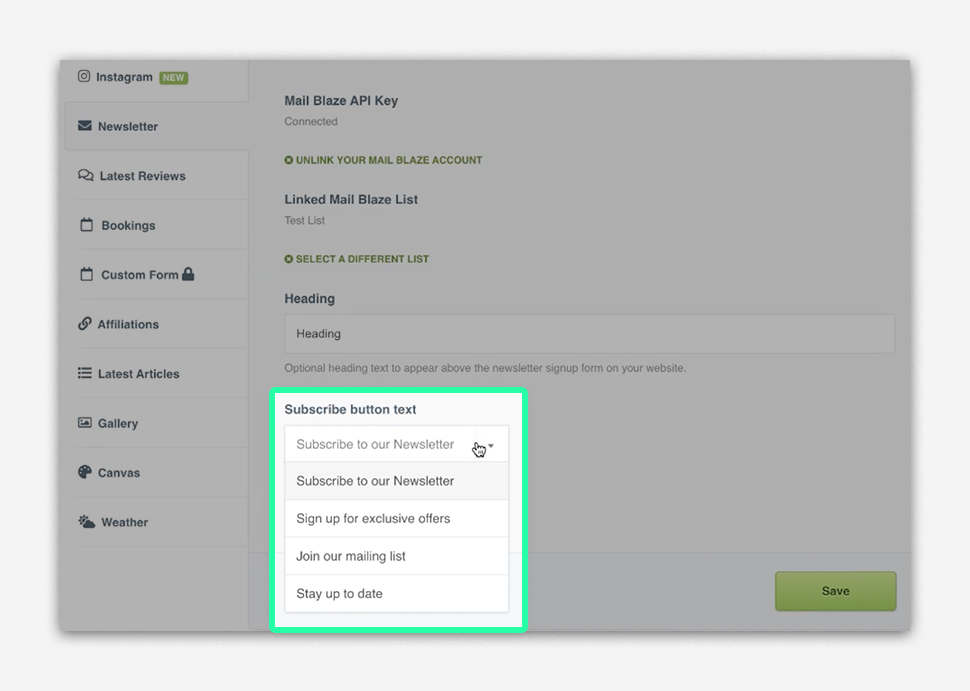Click the Instagram camera icon in sidebar
This screenshot has width=970, height=691.
85,76
